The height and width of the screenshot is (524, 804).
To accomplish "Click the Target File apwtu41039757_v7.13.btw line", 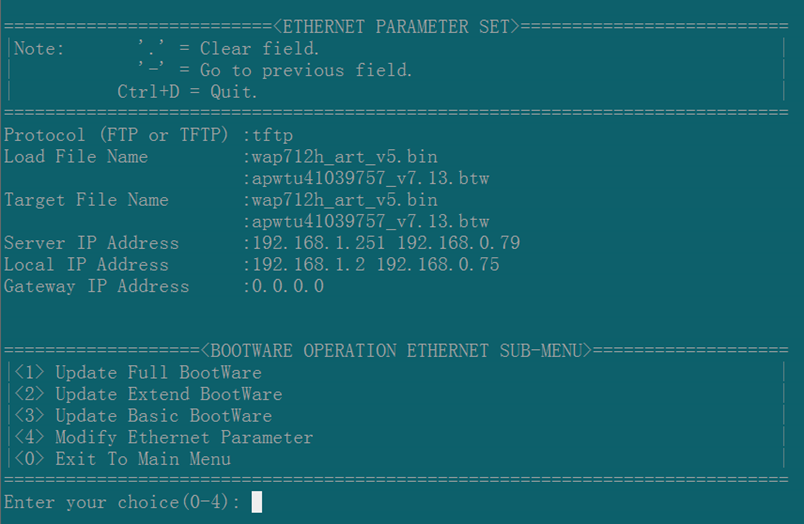I will tap(370, 221).
